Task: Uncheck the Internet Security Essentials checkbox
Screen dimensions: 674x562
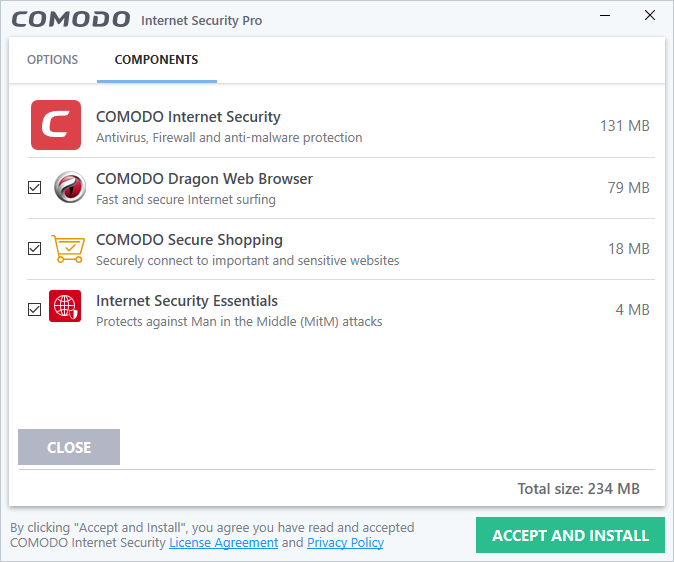Action: pos(34,310)
